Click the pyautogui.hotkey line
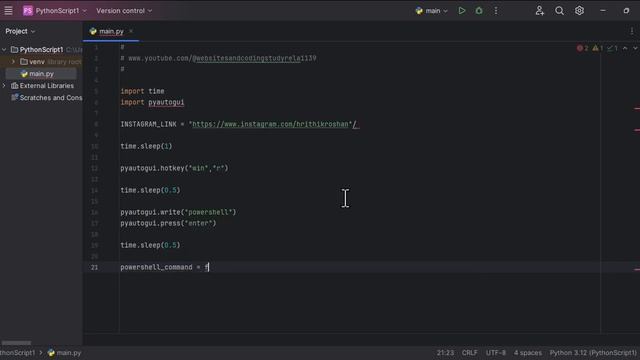This screenshot has width=640, height=360. (174, 168)
